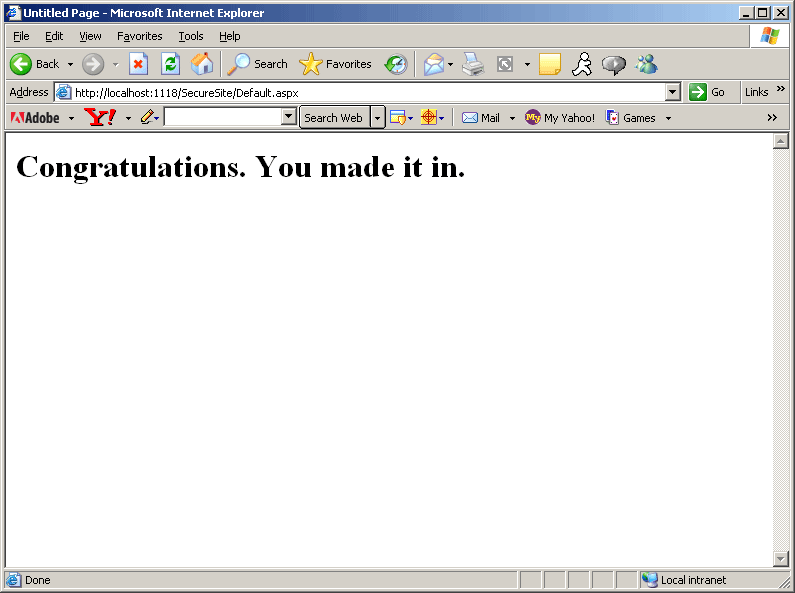The image size is (795, 593).
Task: Show more Yahoo toolbar buttons chevron
Action: click(x=772, y=118)
